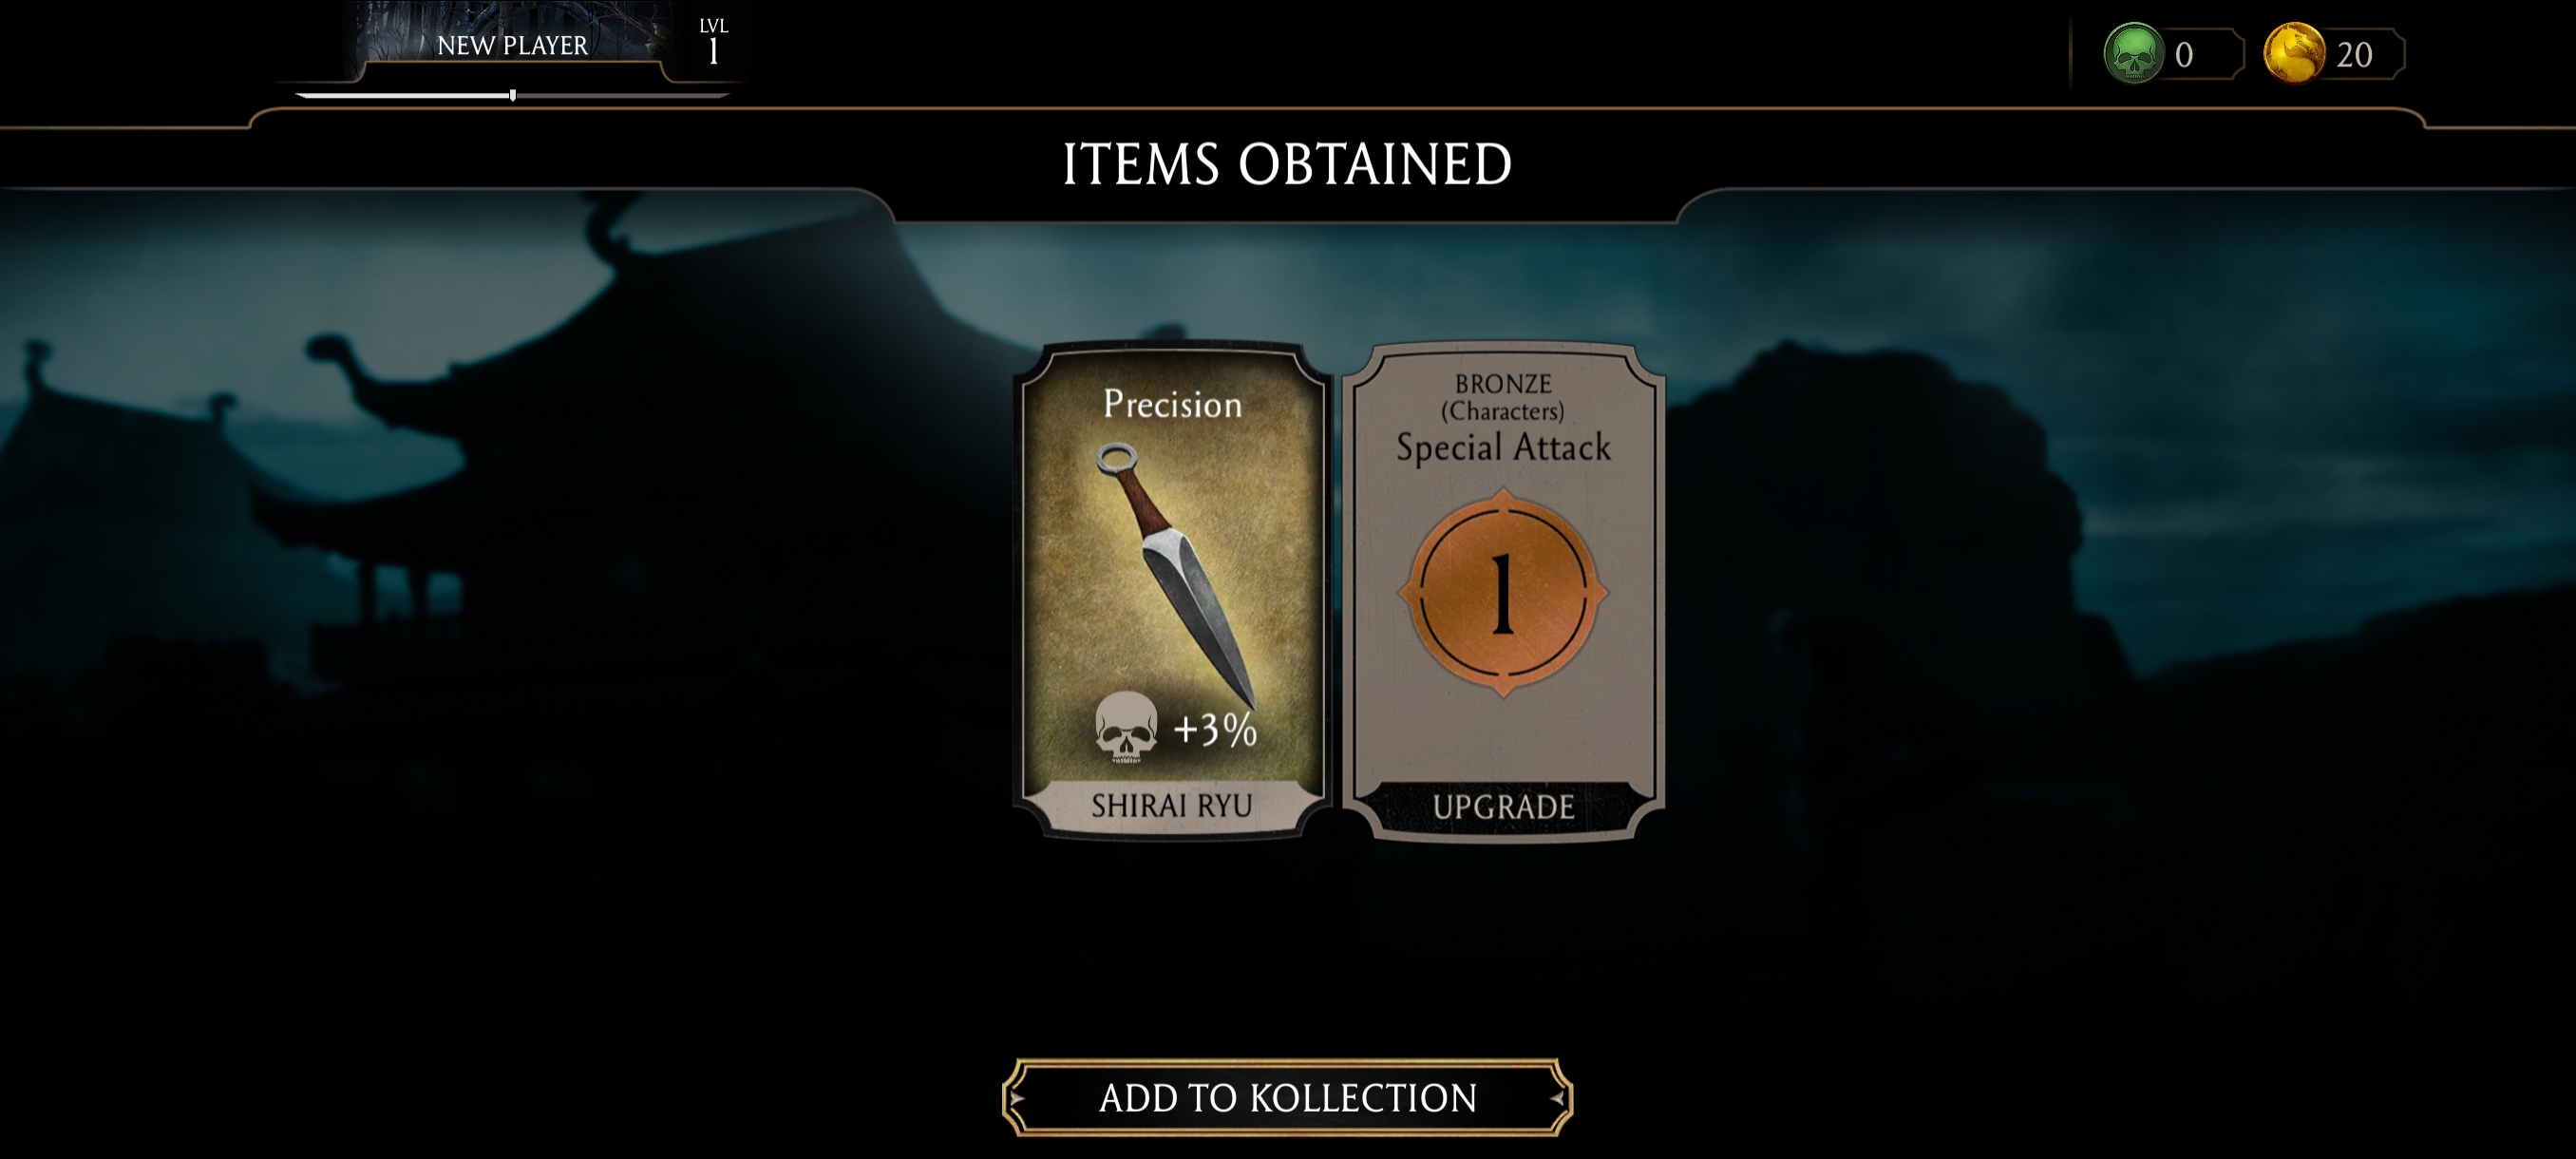Tap the +3% bonus text

[x=1215, y=729]
